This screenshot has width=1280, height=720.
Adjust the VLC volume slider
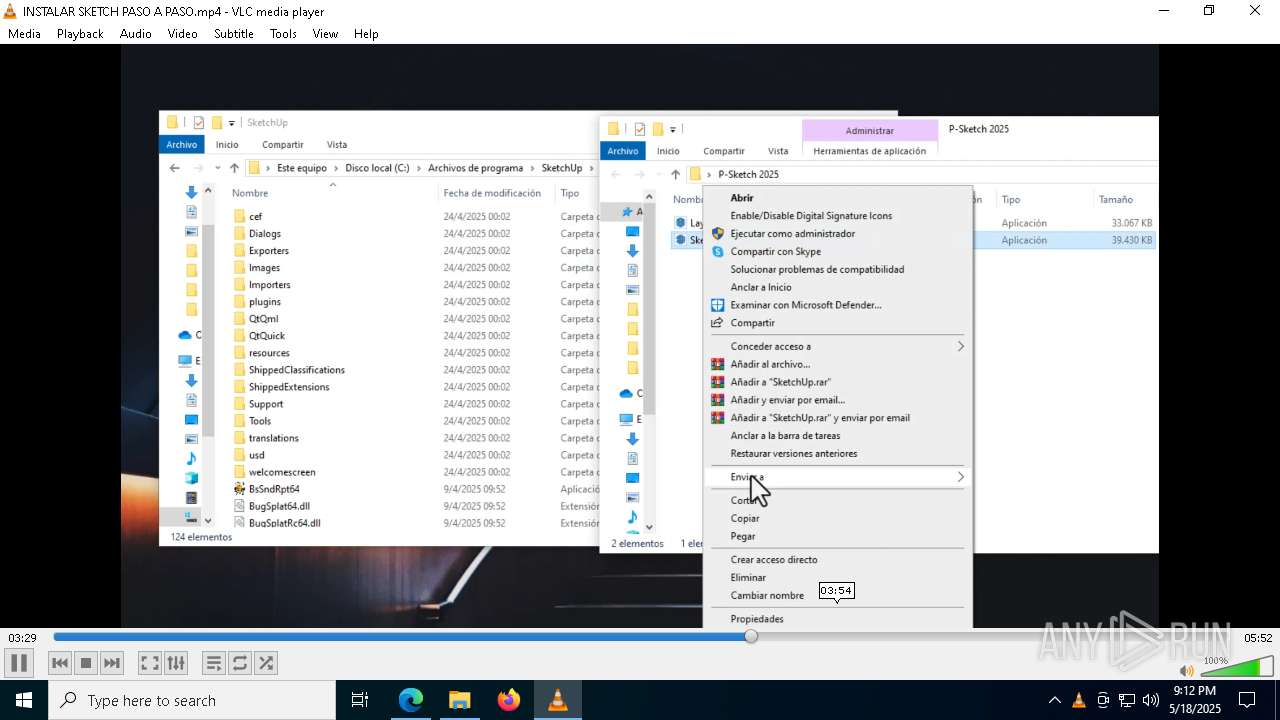[1236, 667]
